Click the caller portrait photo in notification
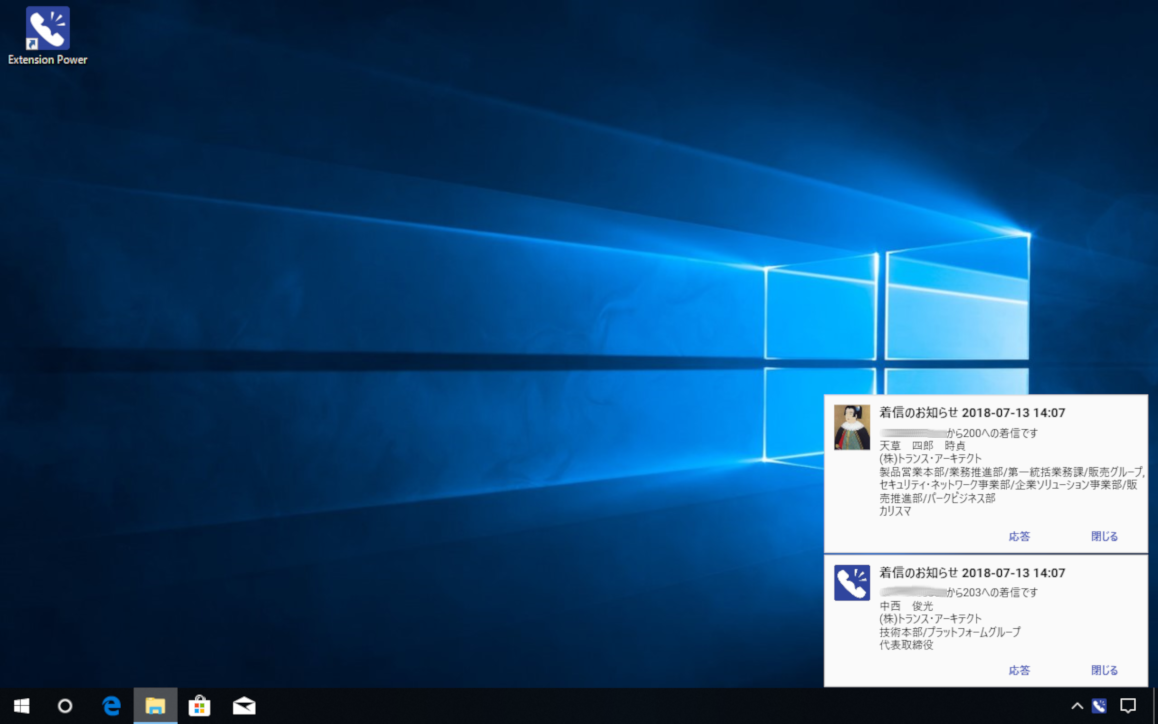1158x724 pixels. [852, 427]
